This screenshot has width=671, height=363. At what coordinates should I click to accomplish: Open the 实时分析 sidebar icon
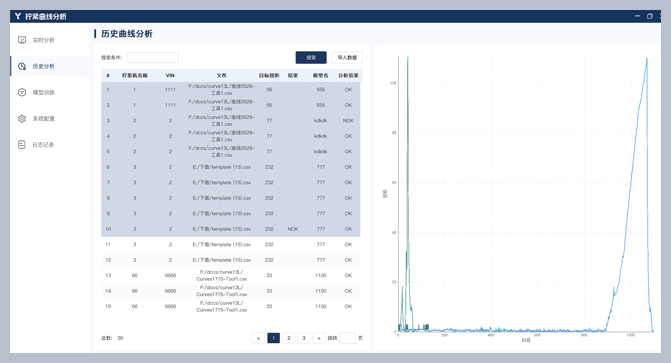tap(22, 40)
